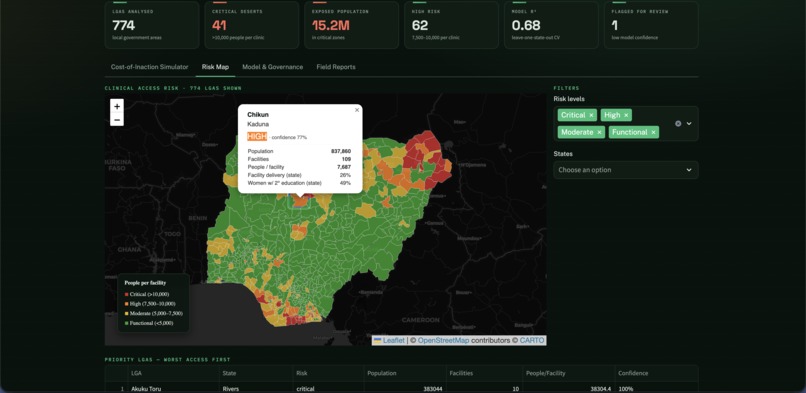This screenshot has height=393, width=806.
Task: Click the Chikun title in popup
Action: tap(258, 115)
